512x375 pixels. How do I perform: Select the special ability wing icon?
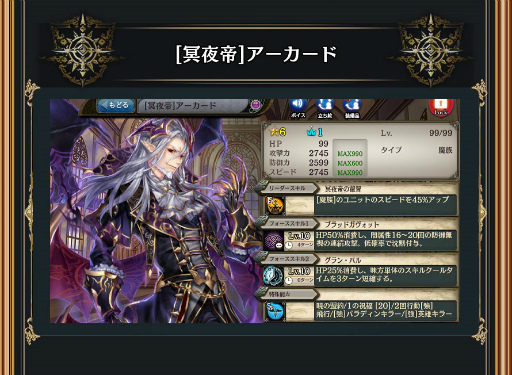pos(275,311)
